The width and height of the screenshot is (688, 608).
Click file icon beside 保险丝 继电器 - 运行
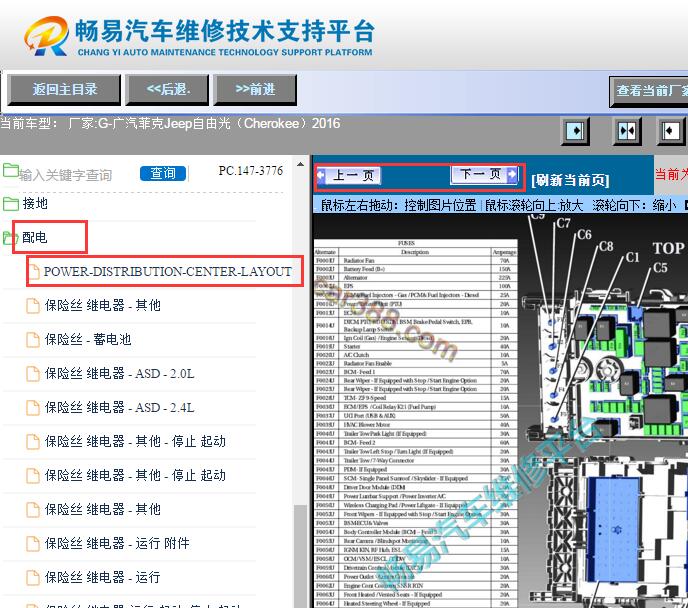[33, 578]
